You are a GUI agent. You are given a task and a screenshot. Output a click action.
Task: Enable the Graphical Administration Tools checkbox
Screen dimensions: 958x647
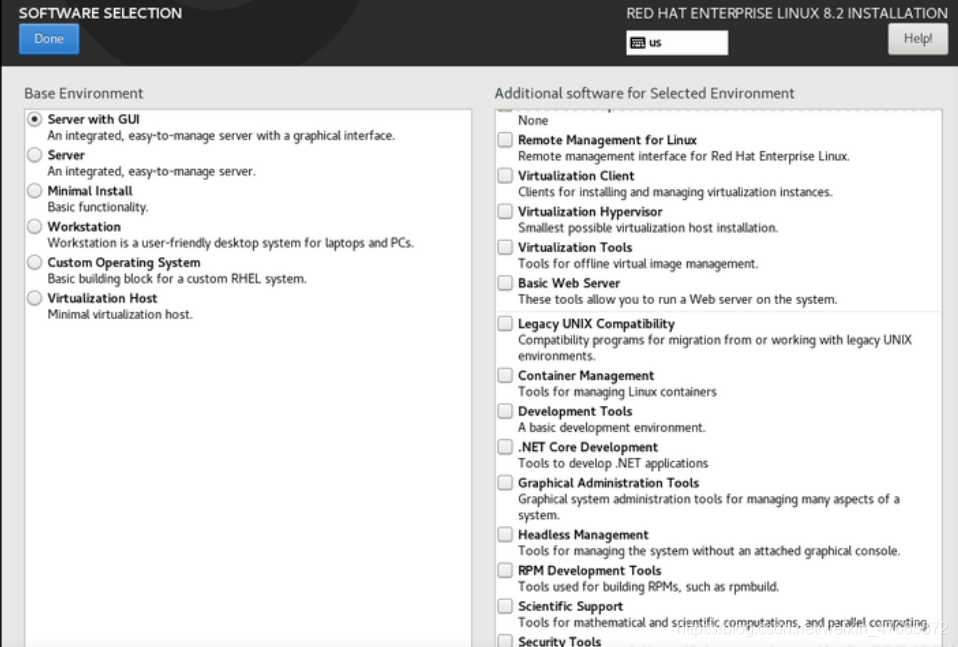(x=505, y=483)
